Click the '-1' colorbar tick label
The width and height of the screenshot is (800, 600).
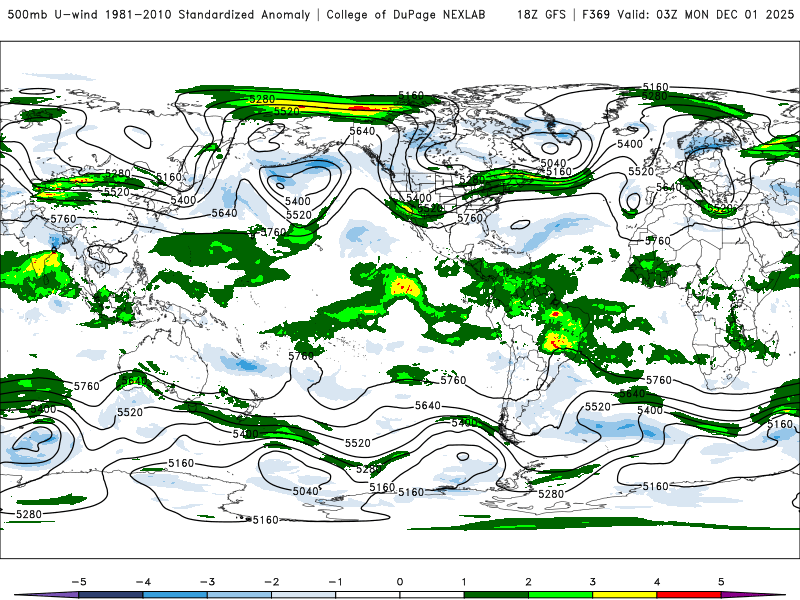[x=335, y=582]
